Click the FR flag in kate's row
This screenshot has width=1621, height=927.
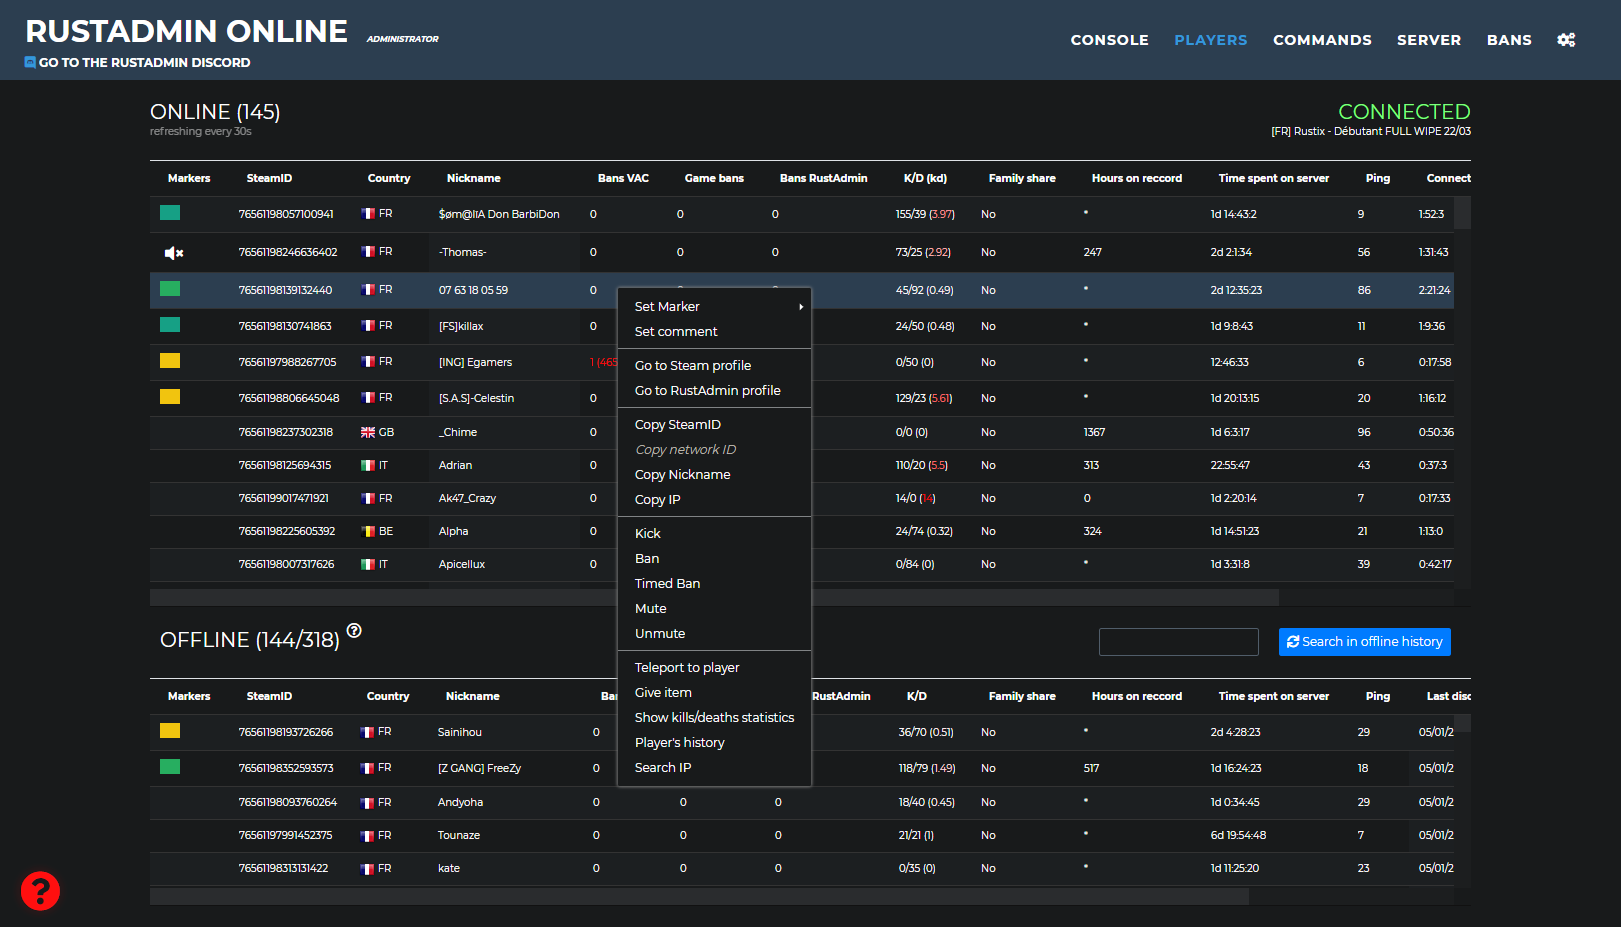(368, 869)
